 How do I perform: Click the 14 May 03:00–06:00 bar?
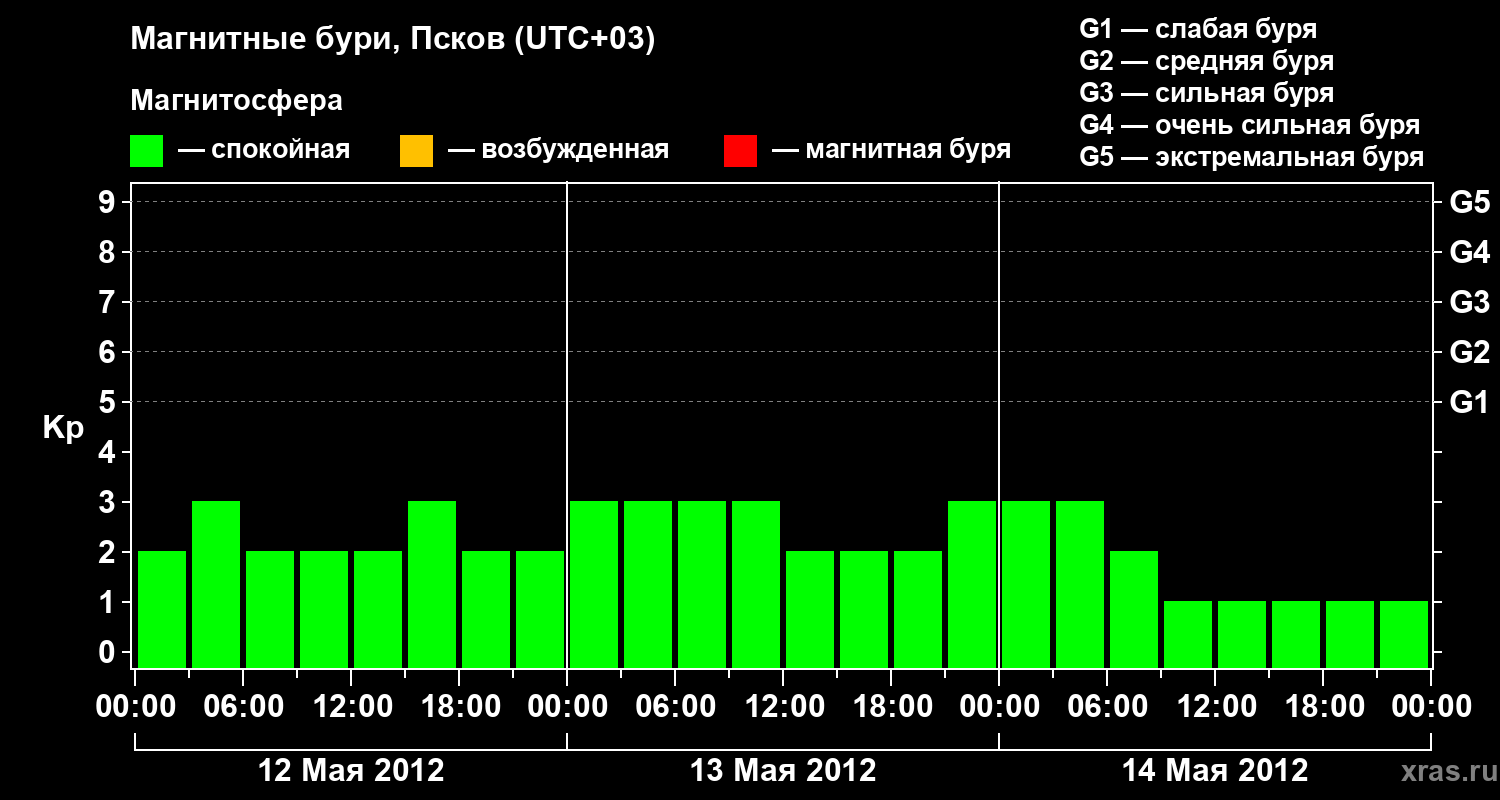pos(1080,584)
